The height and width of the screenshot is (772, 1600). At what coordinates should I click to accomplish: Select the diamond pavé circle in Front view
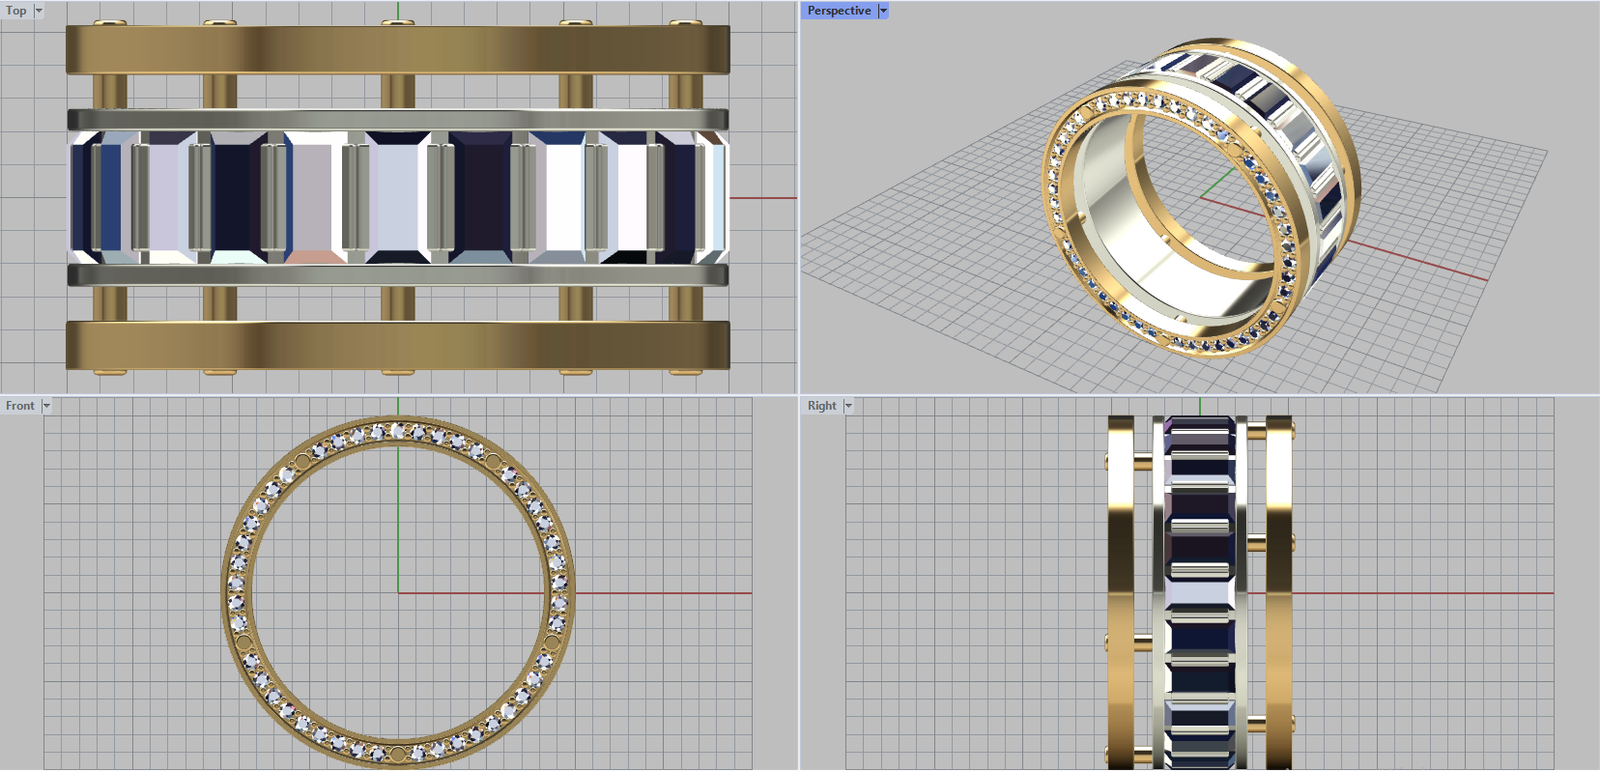[x=238, y=590]
